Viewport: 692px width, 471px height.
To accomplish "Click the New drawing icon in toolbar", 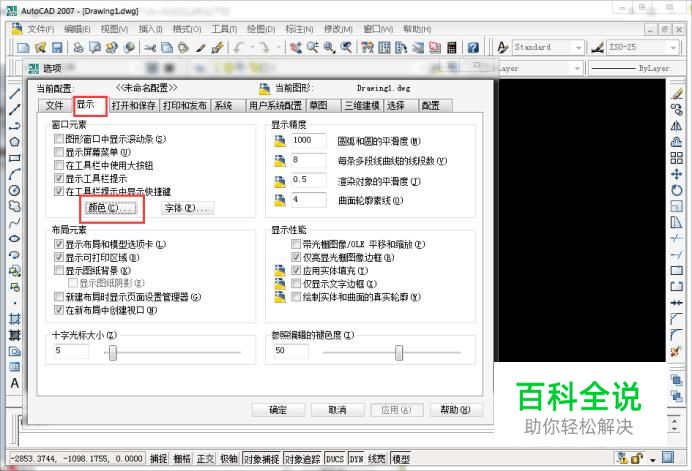I will pos(23,47).
